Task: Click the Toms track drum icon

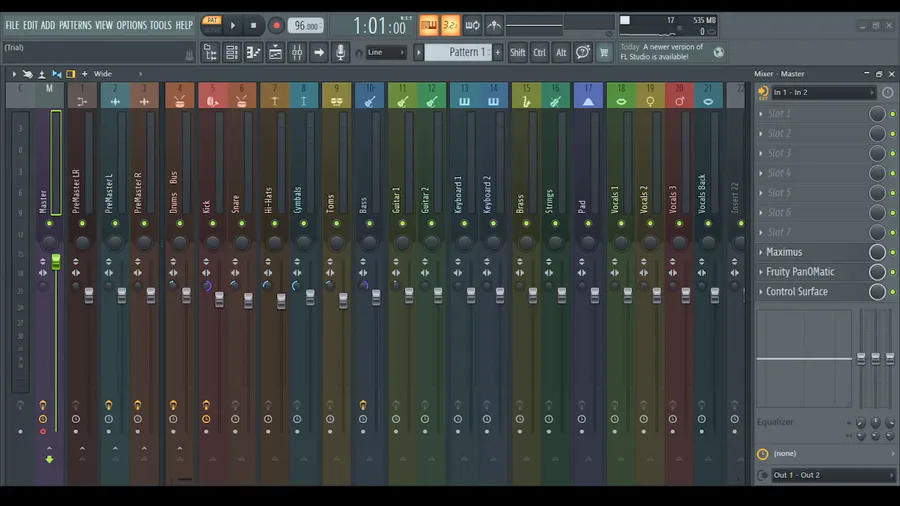Action: tap(336, 102)
